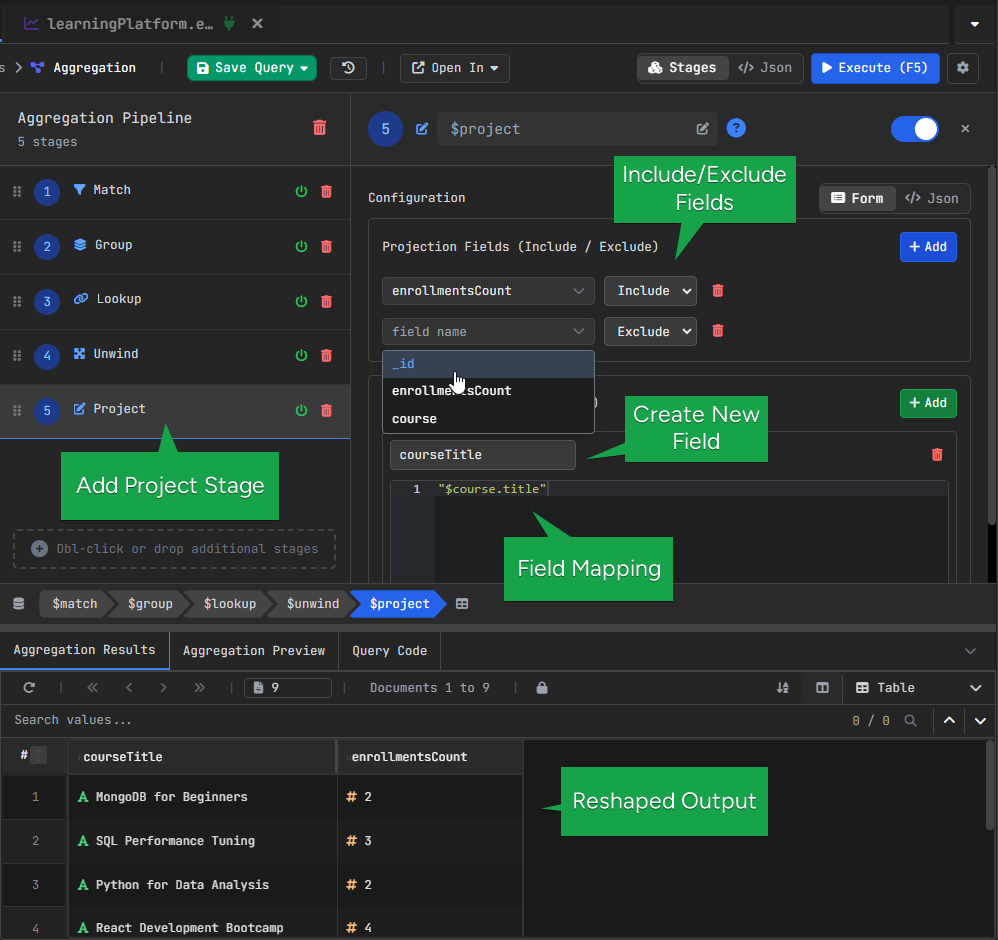Choose course from the field list
This screenshot has height=940, width=998.
tap(488, 419)
